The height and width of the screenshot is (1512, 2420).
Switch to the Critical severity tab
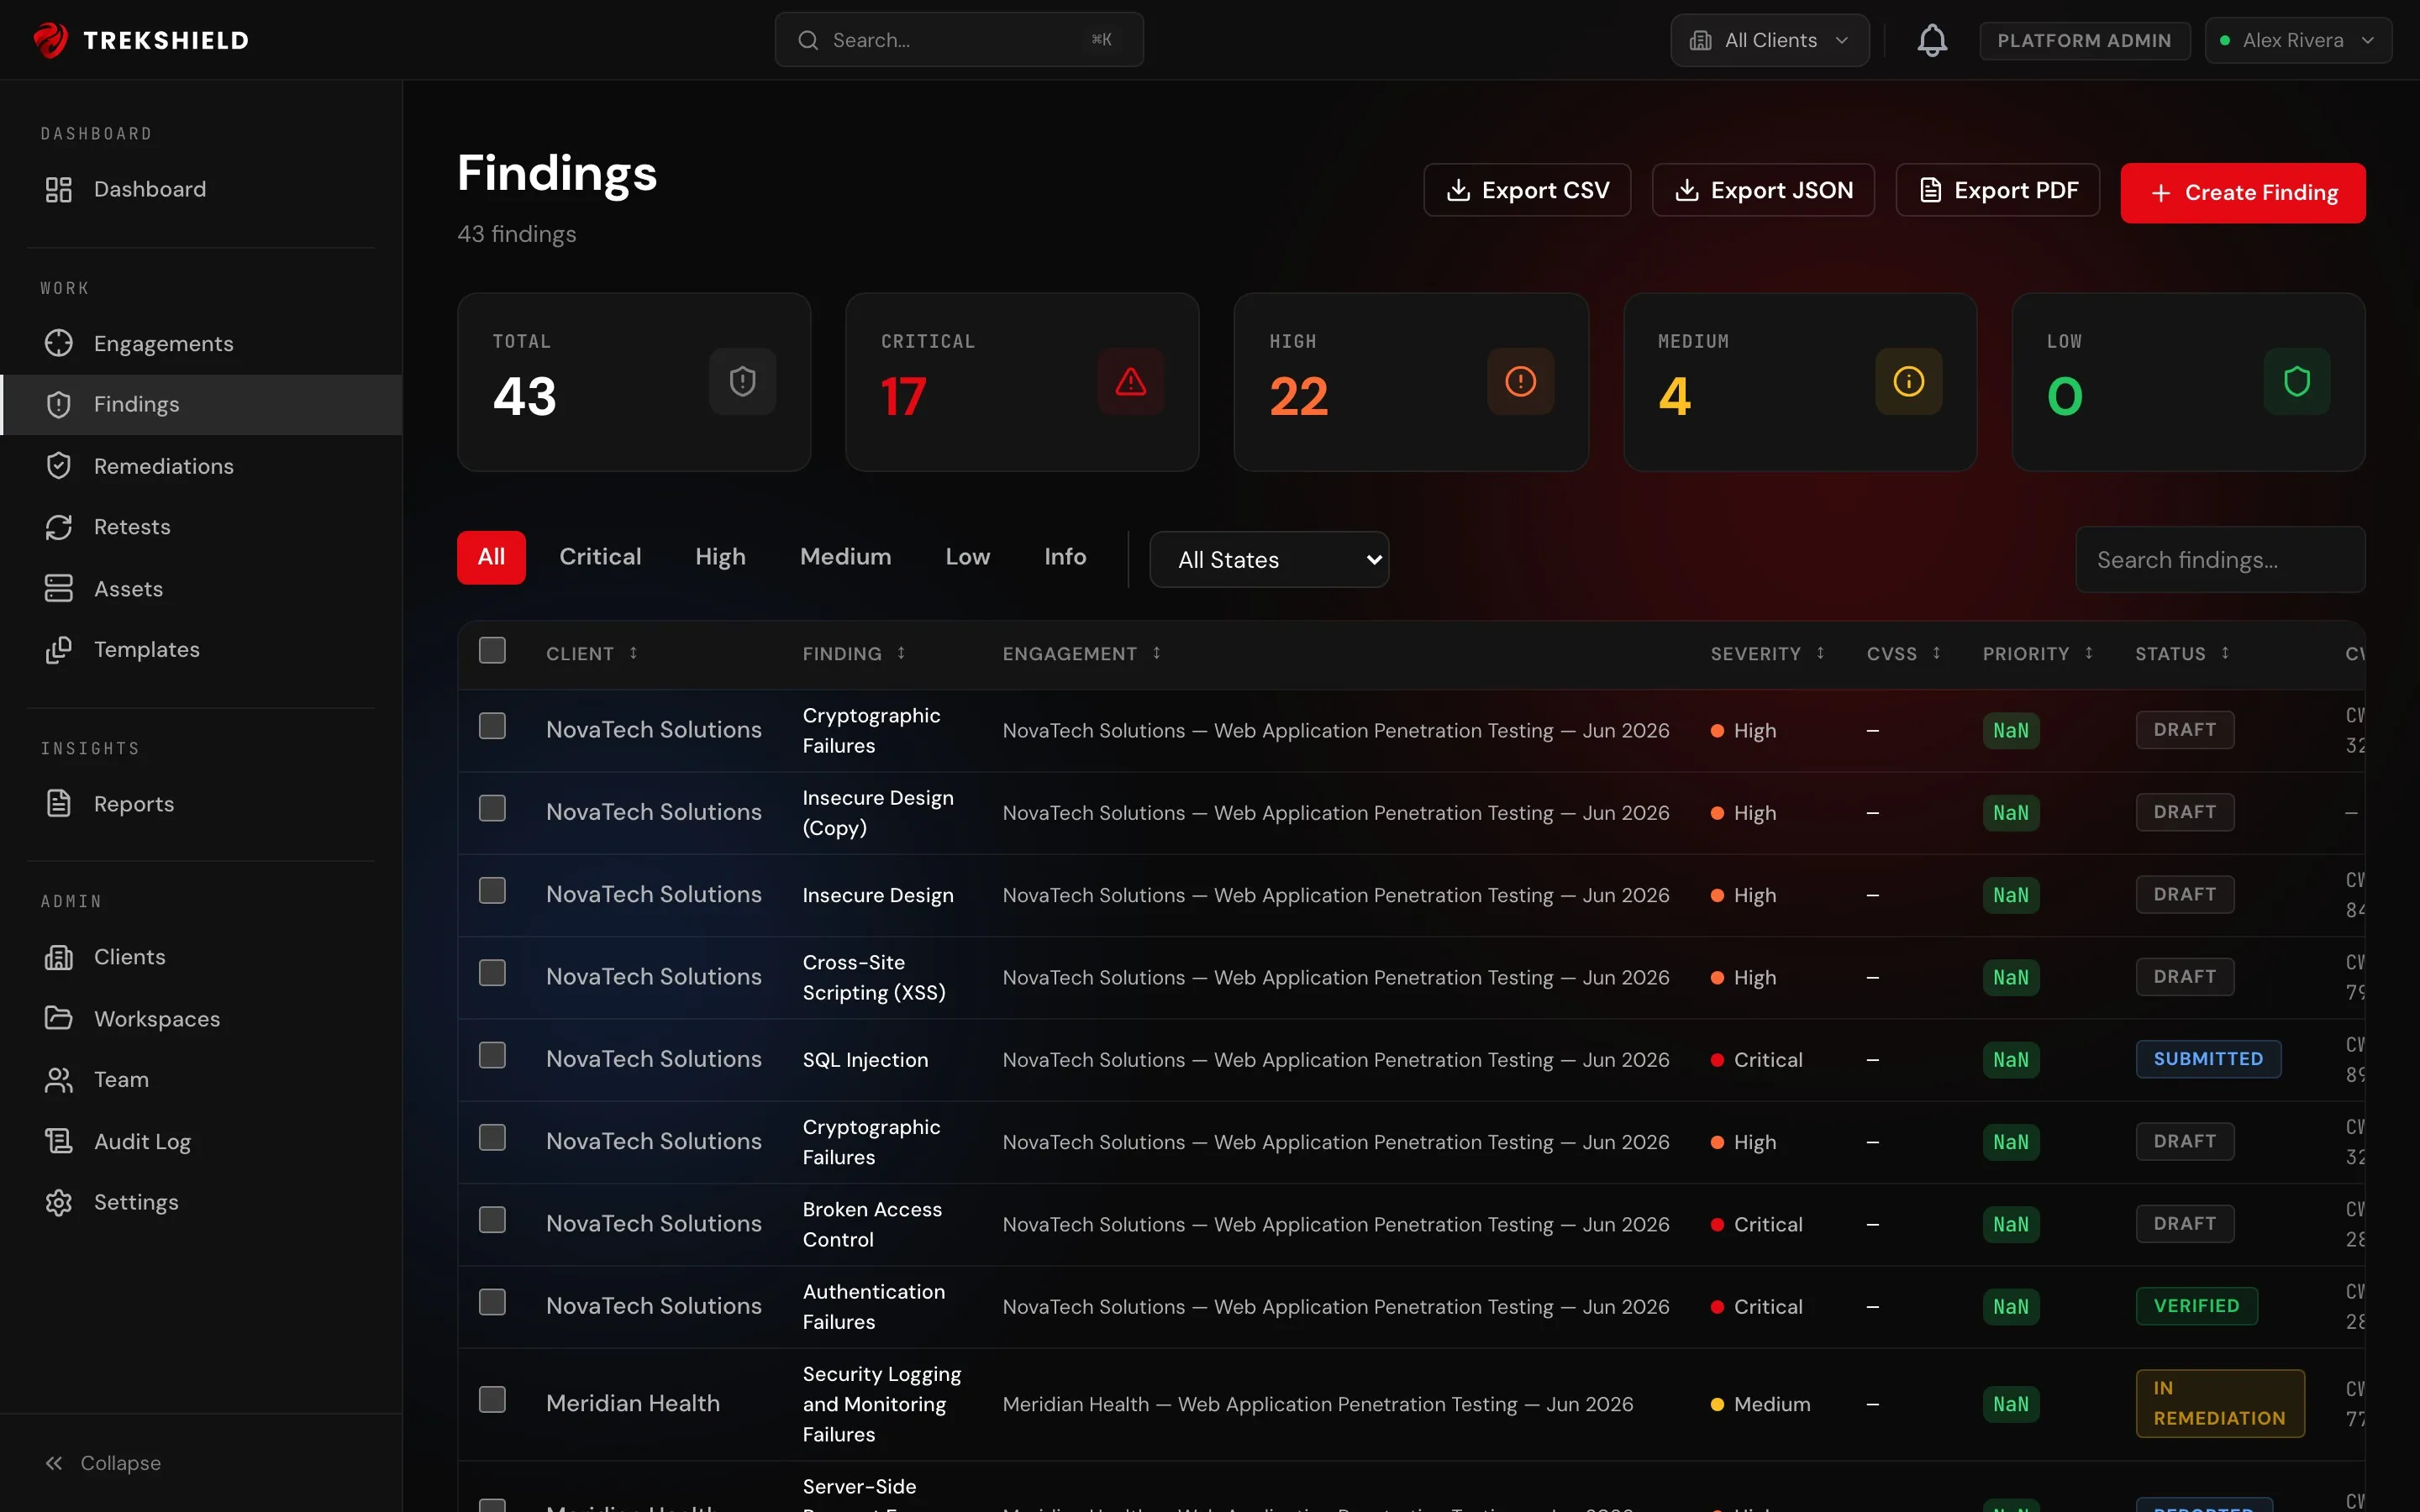coord(600,557)
